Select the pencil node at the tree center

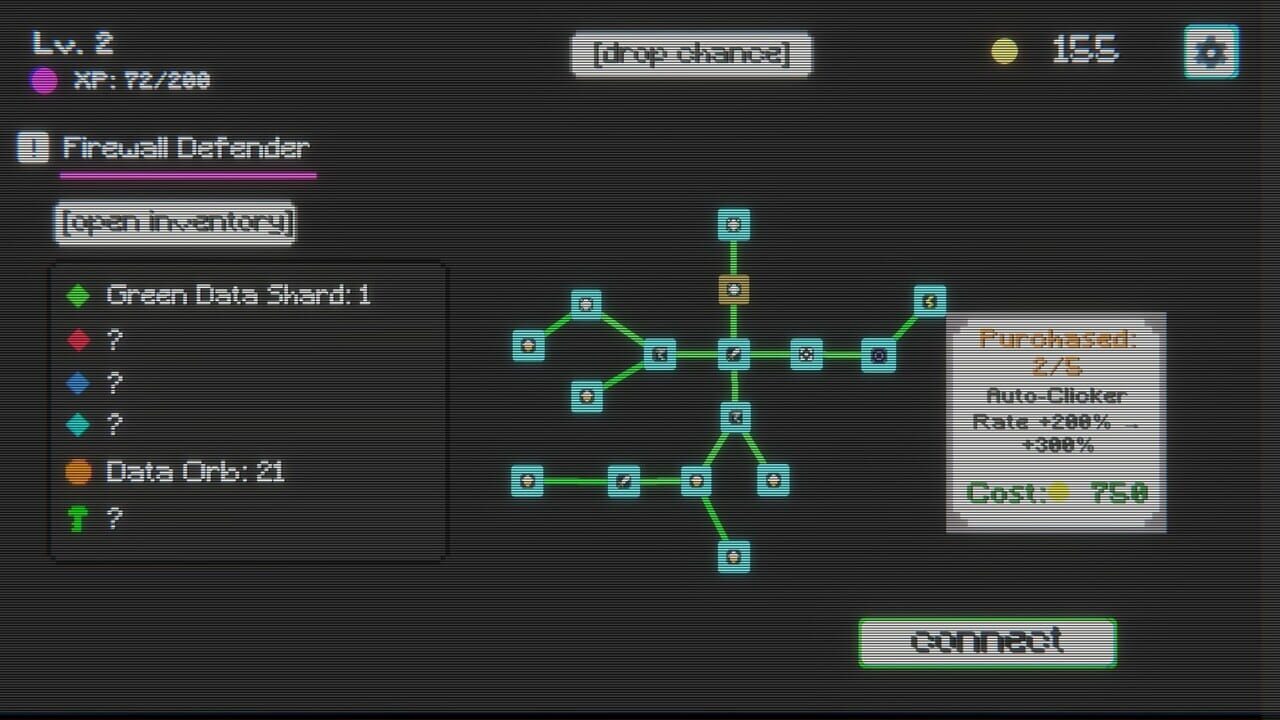click(x=734, y=353)
